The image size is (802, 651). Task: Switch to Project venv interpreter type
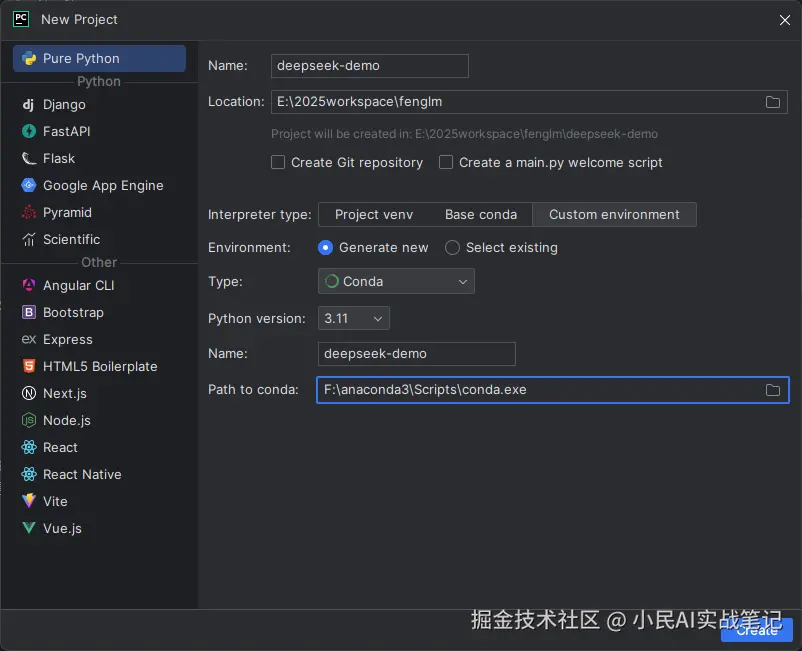click(x=374, y=215)
